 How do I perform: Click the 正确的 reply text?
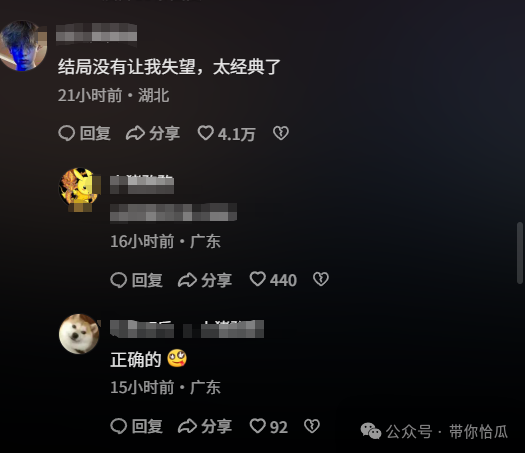[x=136, y=359]
